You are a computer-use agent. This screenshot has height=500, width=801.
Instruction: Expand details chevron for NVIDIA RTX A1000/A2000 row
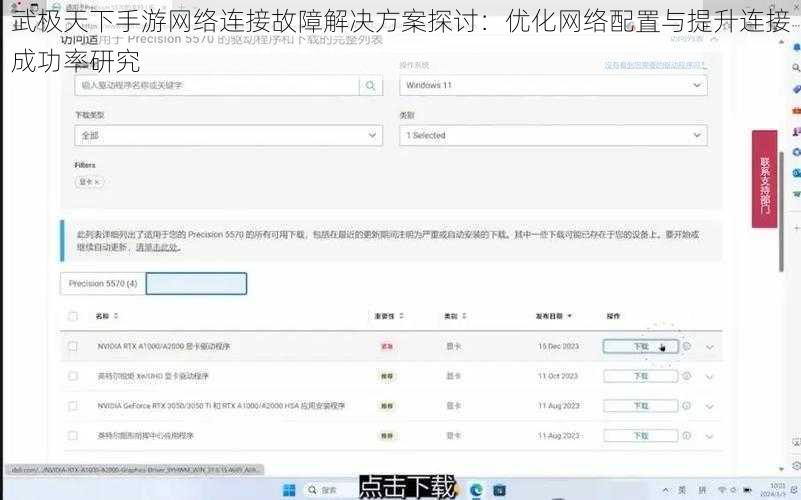(710, 347)
